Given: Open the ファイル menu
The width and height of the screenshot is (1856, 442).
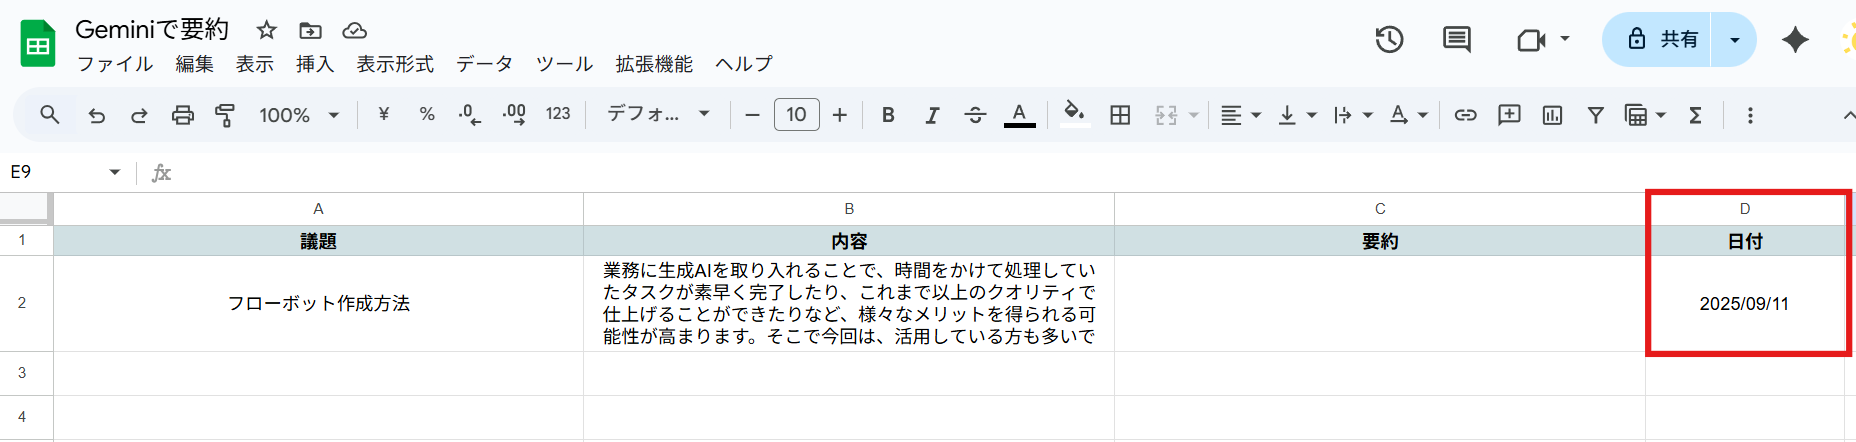Looking at the screenshot, I should (x=115, y=64).
